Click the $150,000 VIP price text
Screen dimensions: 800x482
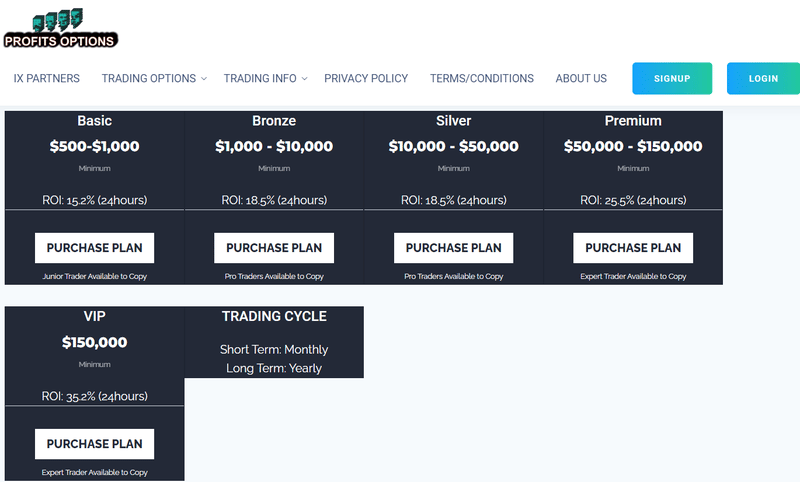[94, 342]
